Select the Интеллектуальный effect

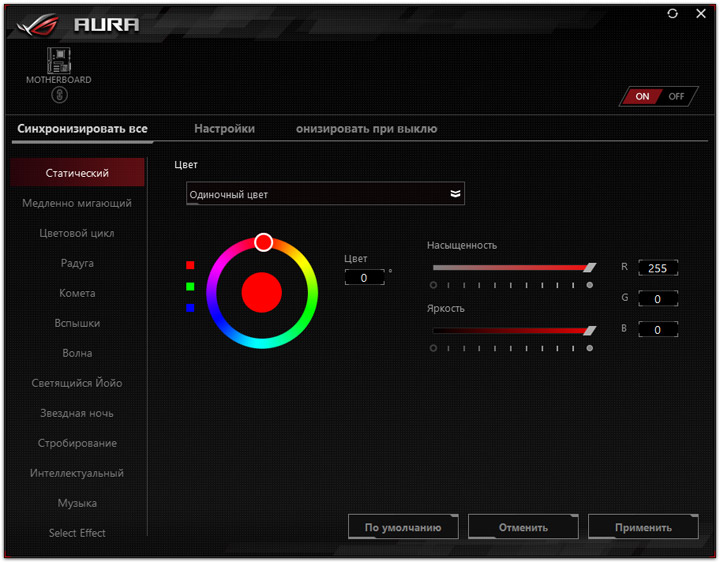click(x=77, y=473)
